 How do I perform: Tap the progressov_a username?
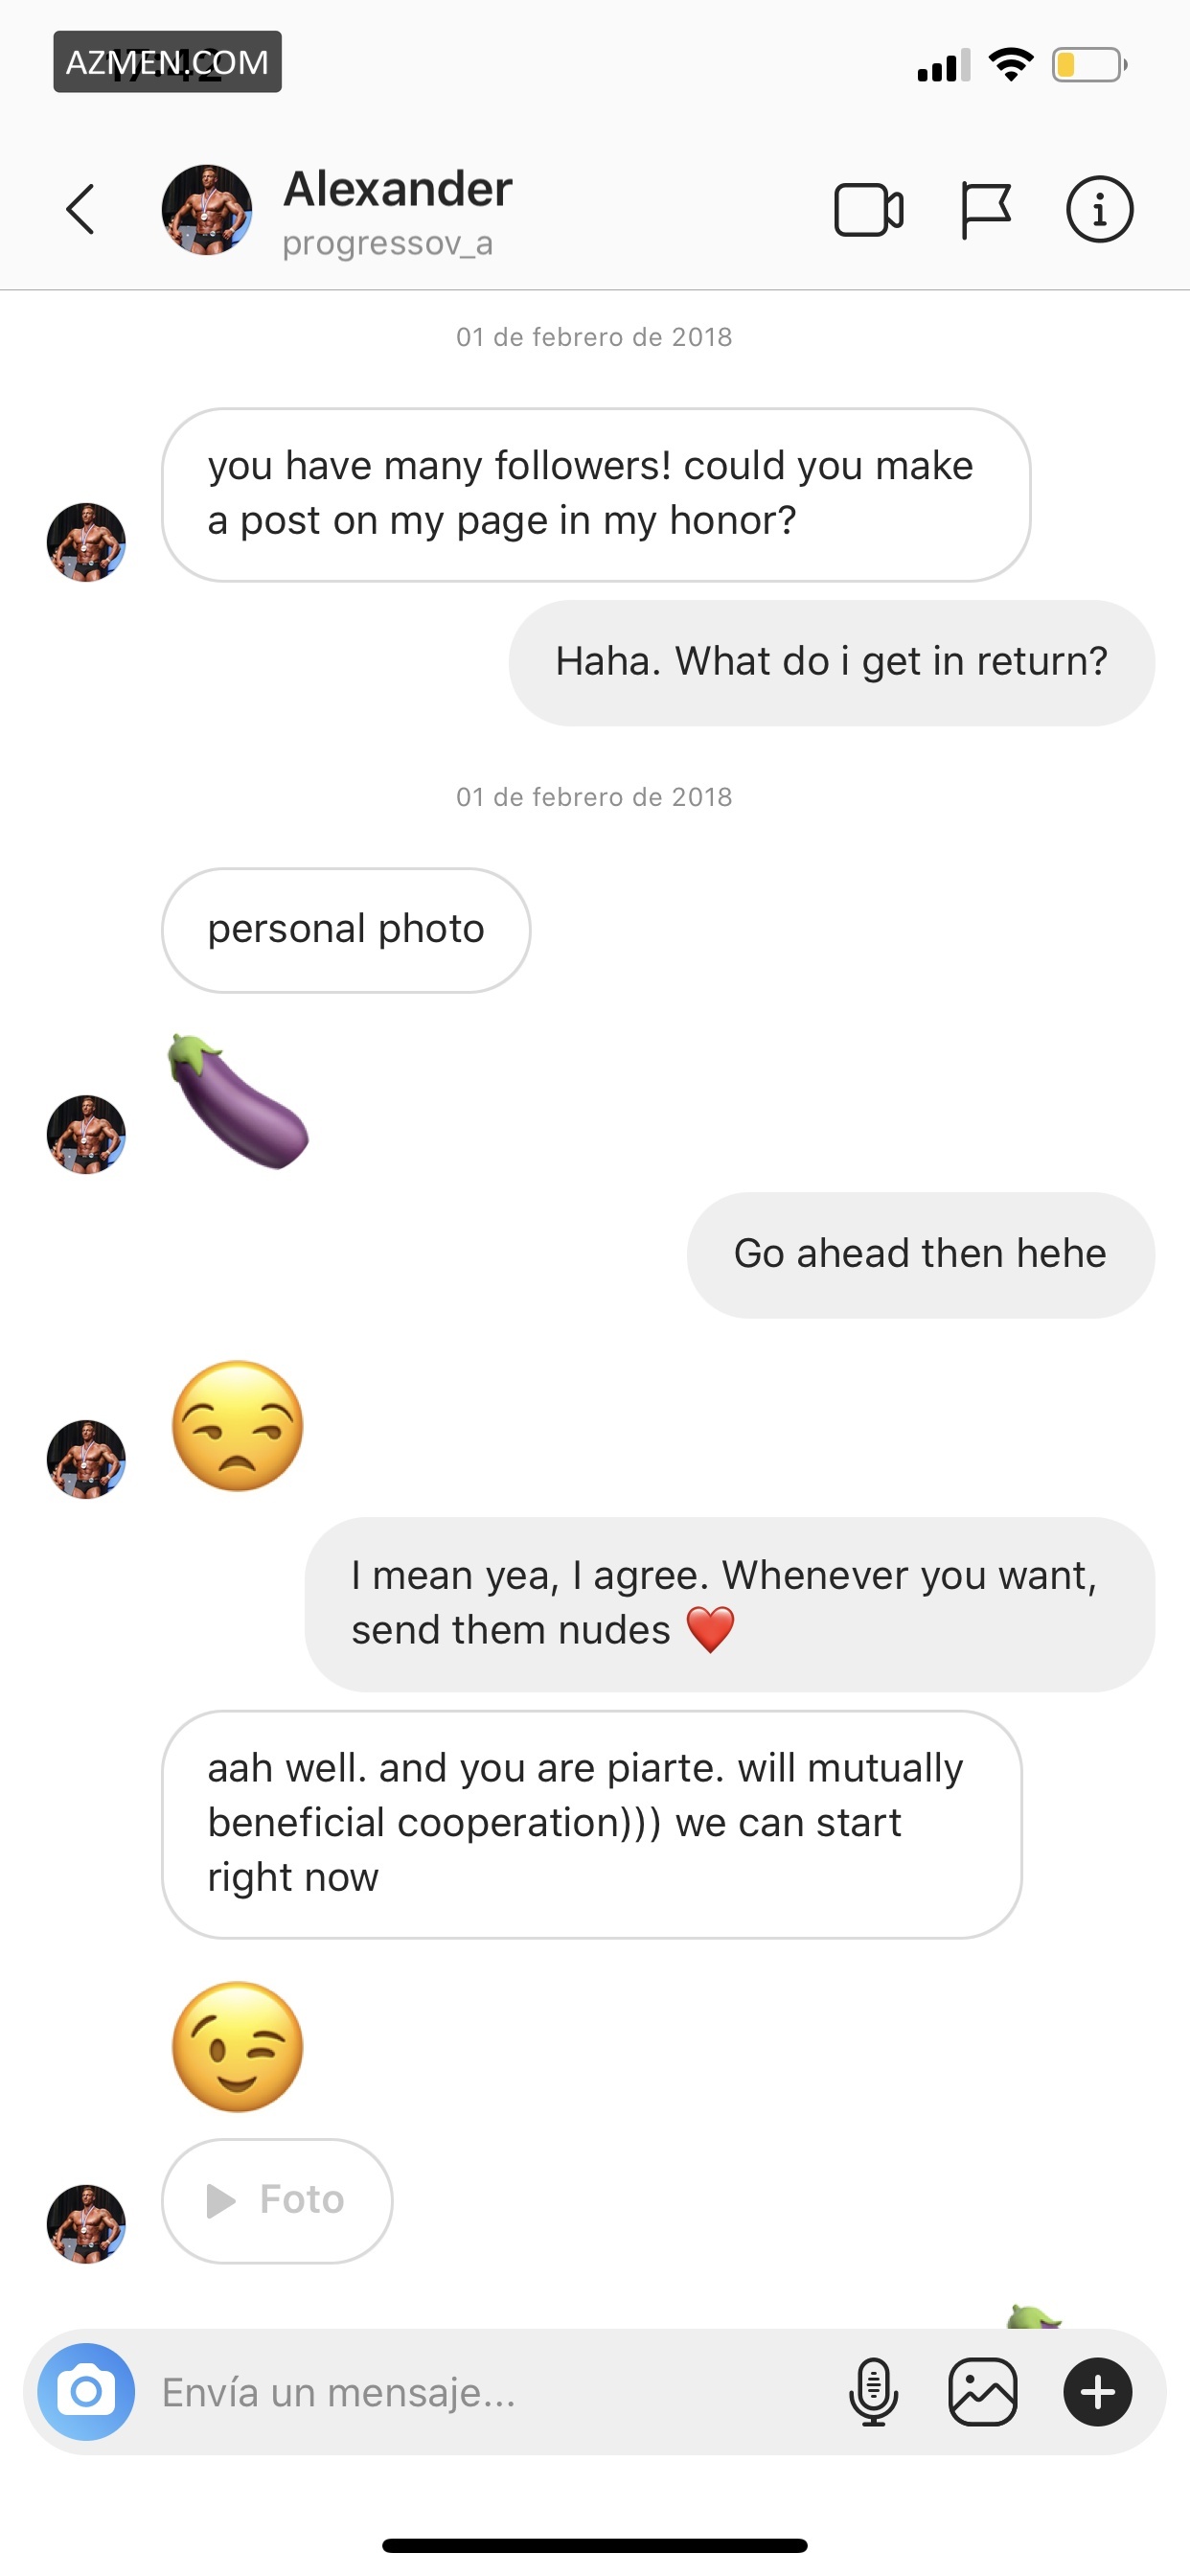387,243
